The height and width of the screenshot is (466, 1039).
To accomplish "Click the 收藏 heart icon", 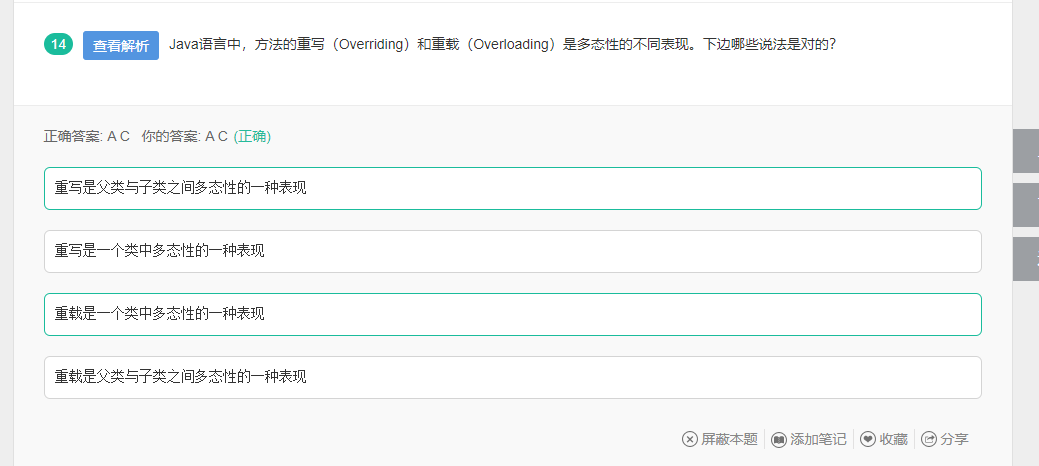I will click(867, 439).
